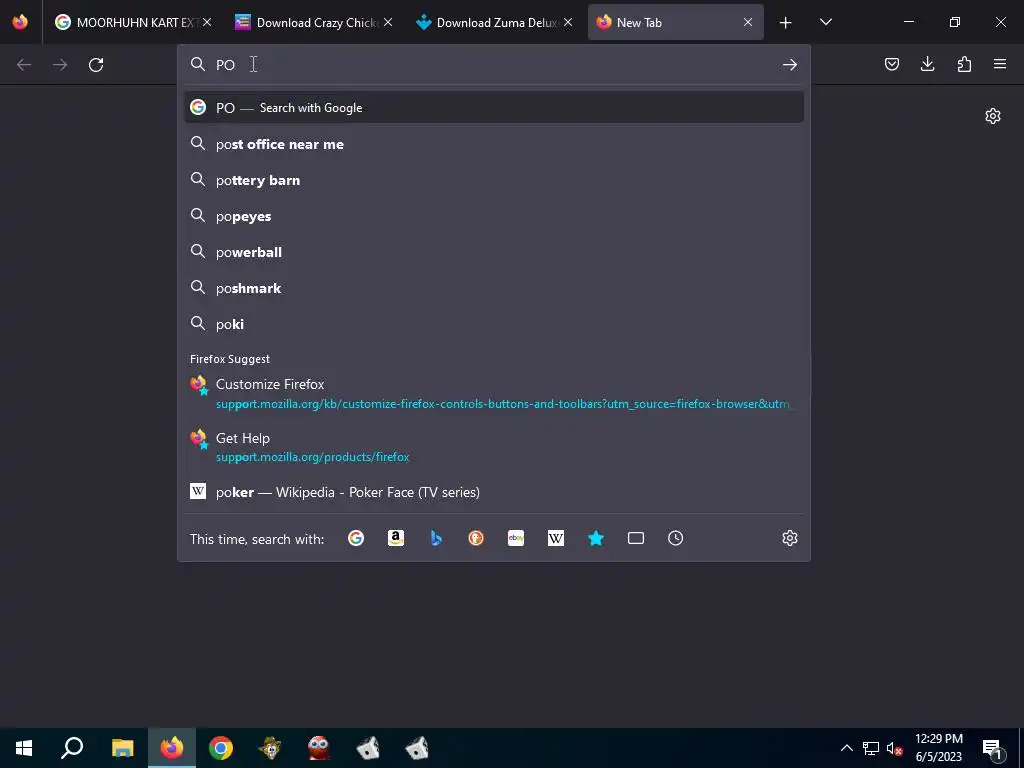Choose 'powerball' suggestion
This screenshot has height=768, width=1024.
(x=494, y=252)
